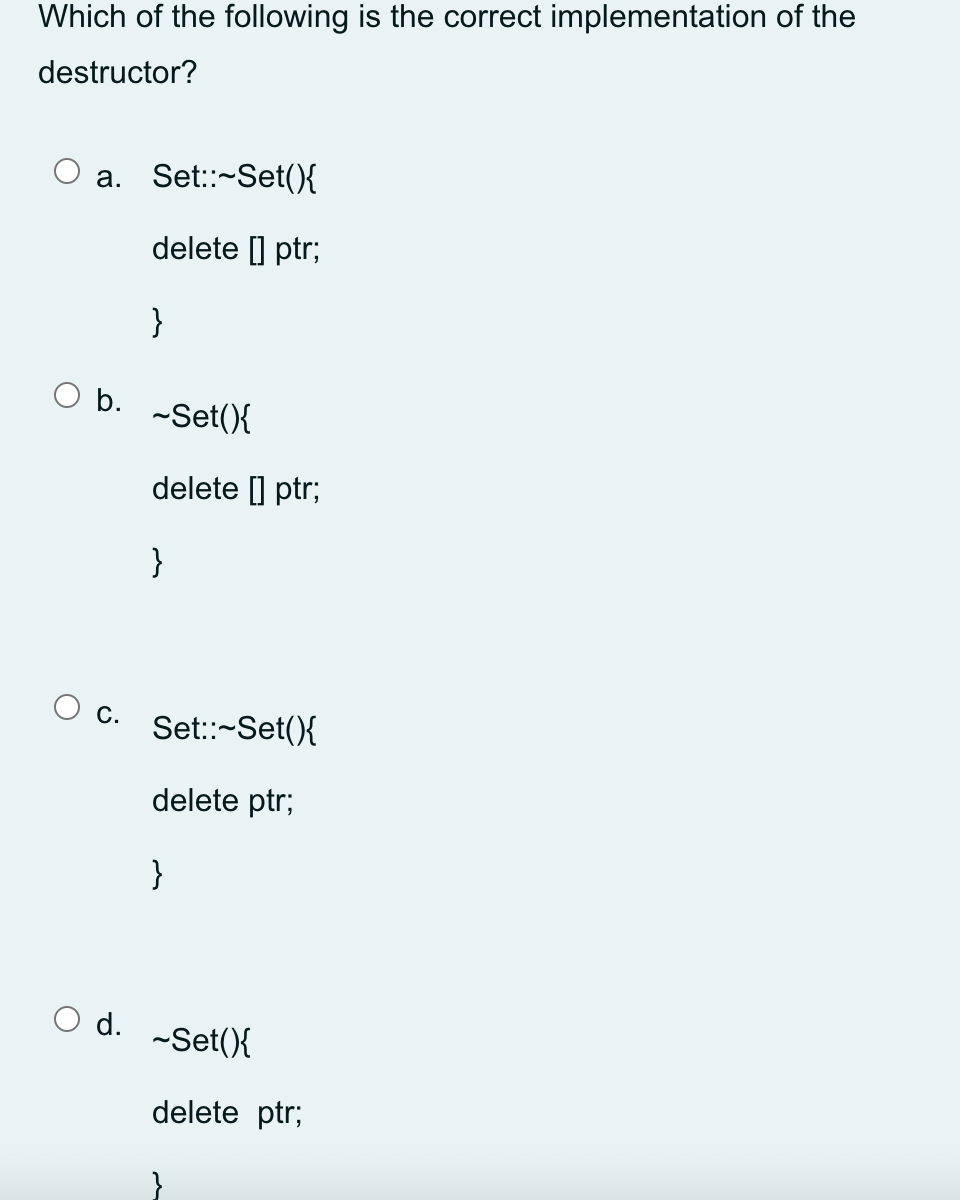
Task: Click the delete ptr line in option c
Action: point(222,800)
